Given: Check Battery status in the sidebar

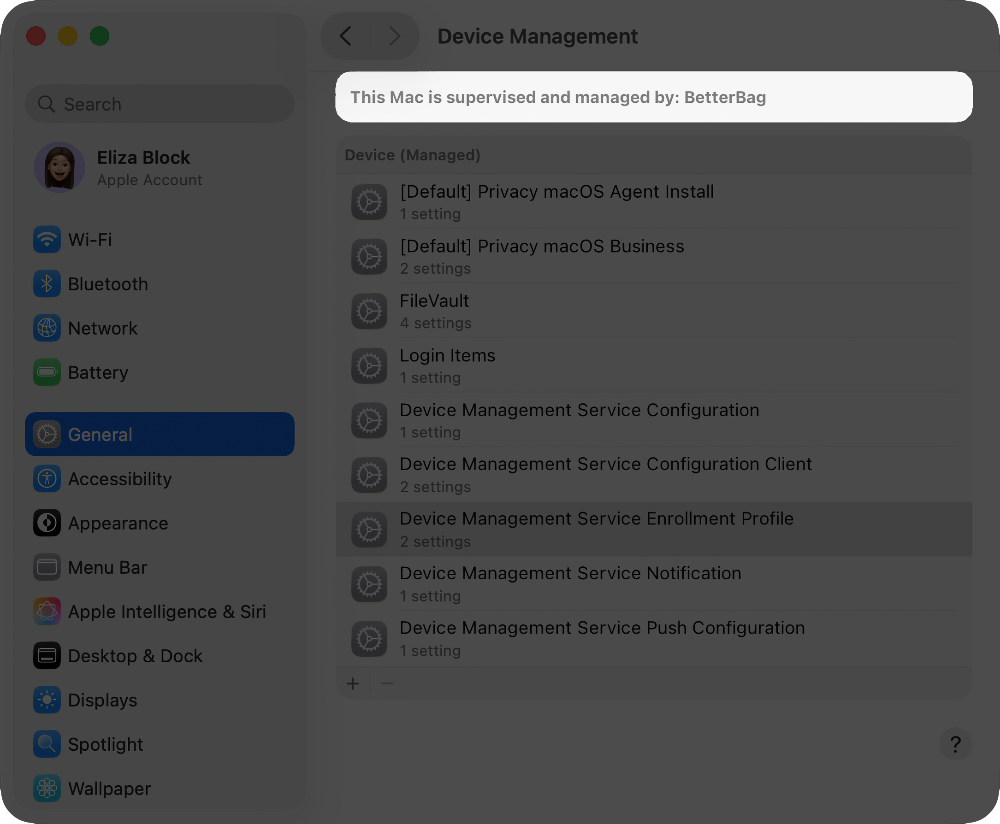Looking at the screenshot, I should (x=99, y=372).
